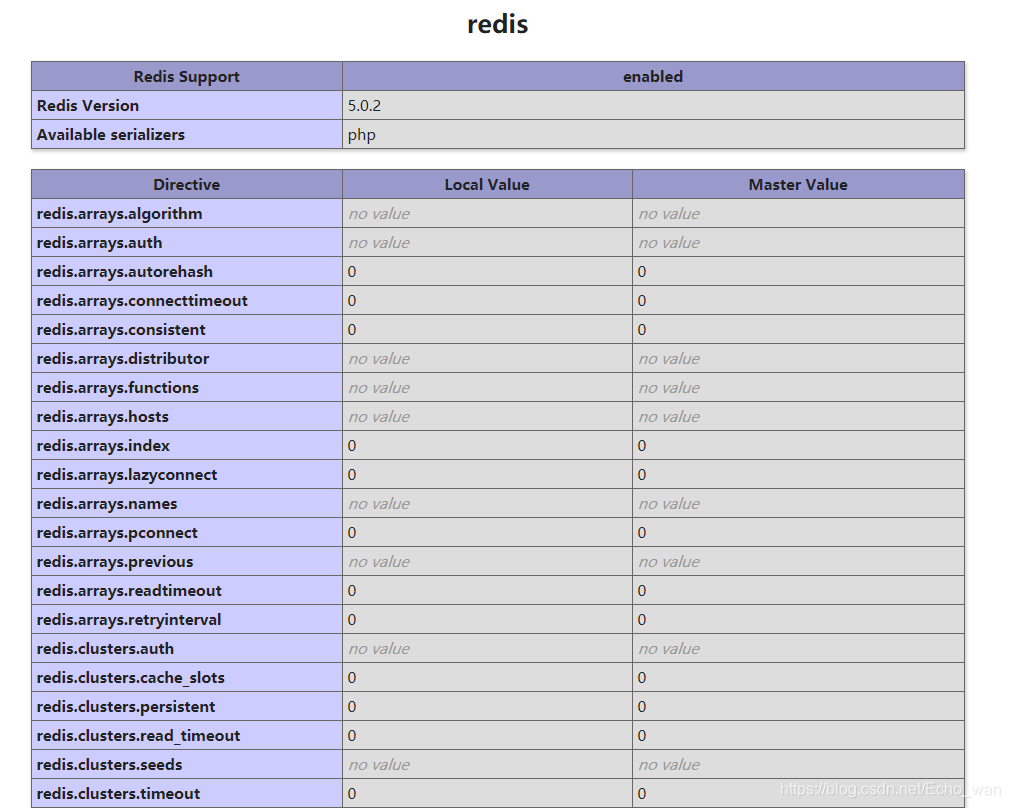
Task: Select the 'redis.arrays.previous' directive
Action: point(115,562)
